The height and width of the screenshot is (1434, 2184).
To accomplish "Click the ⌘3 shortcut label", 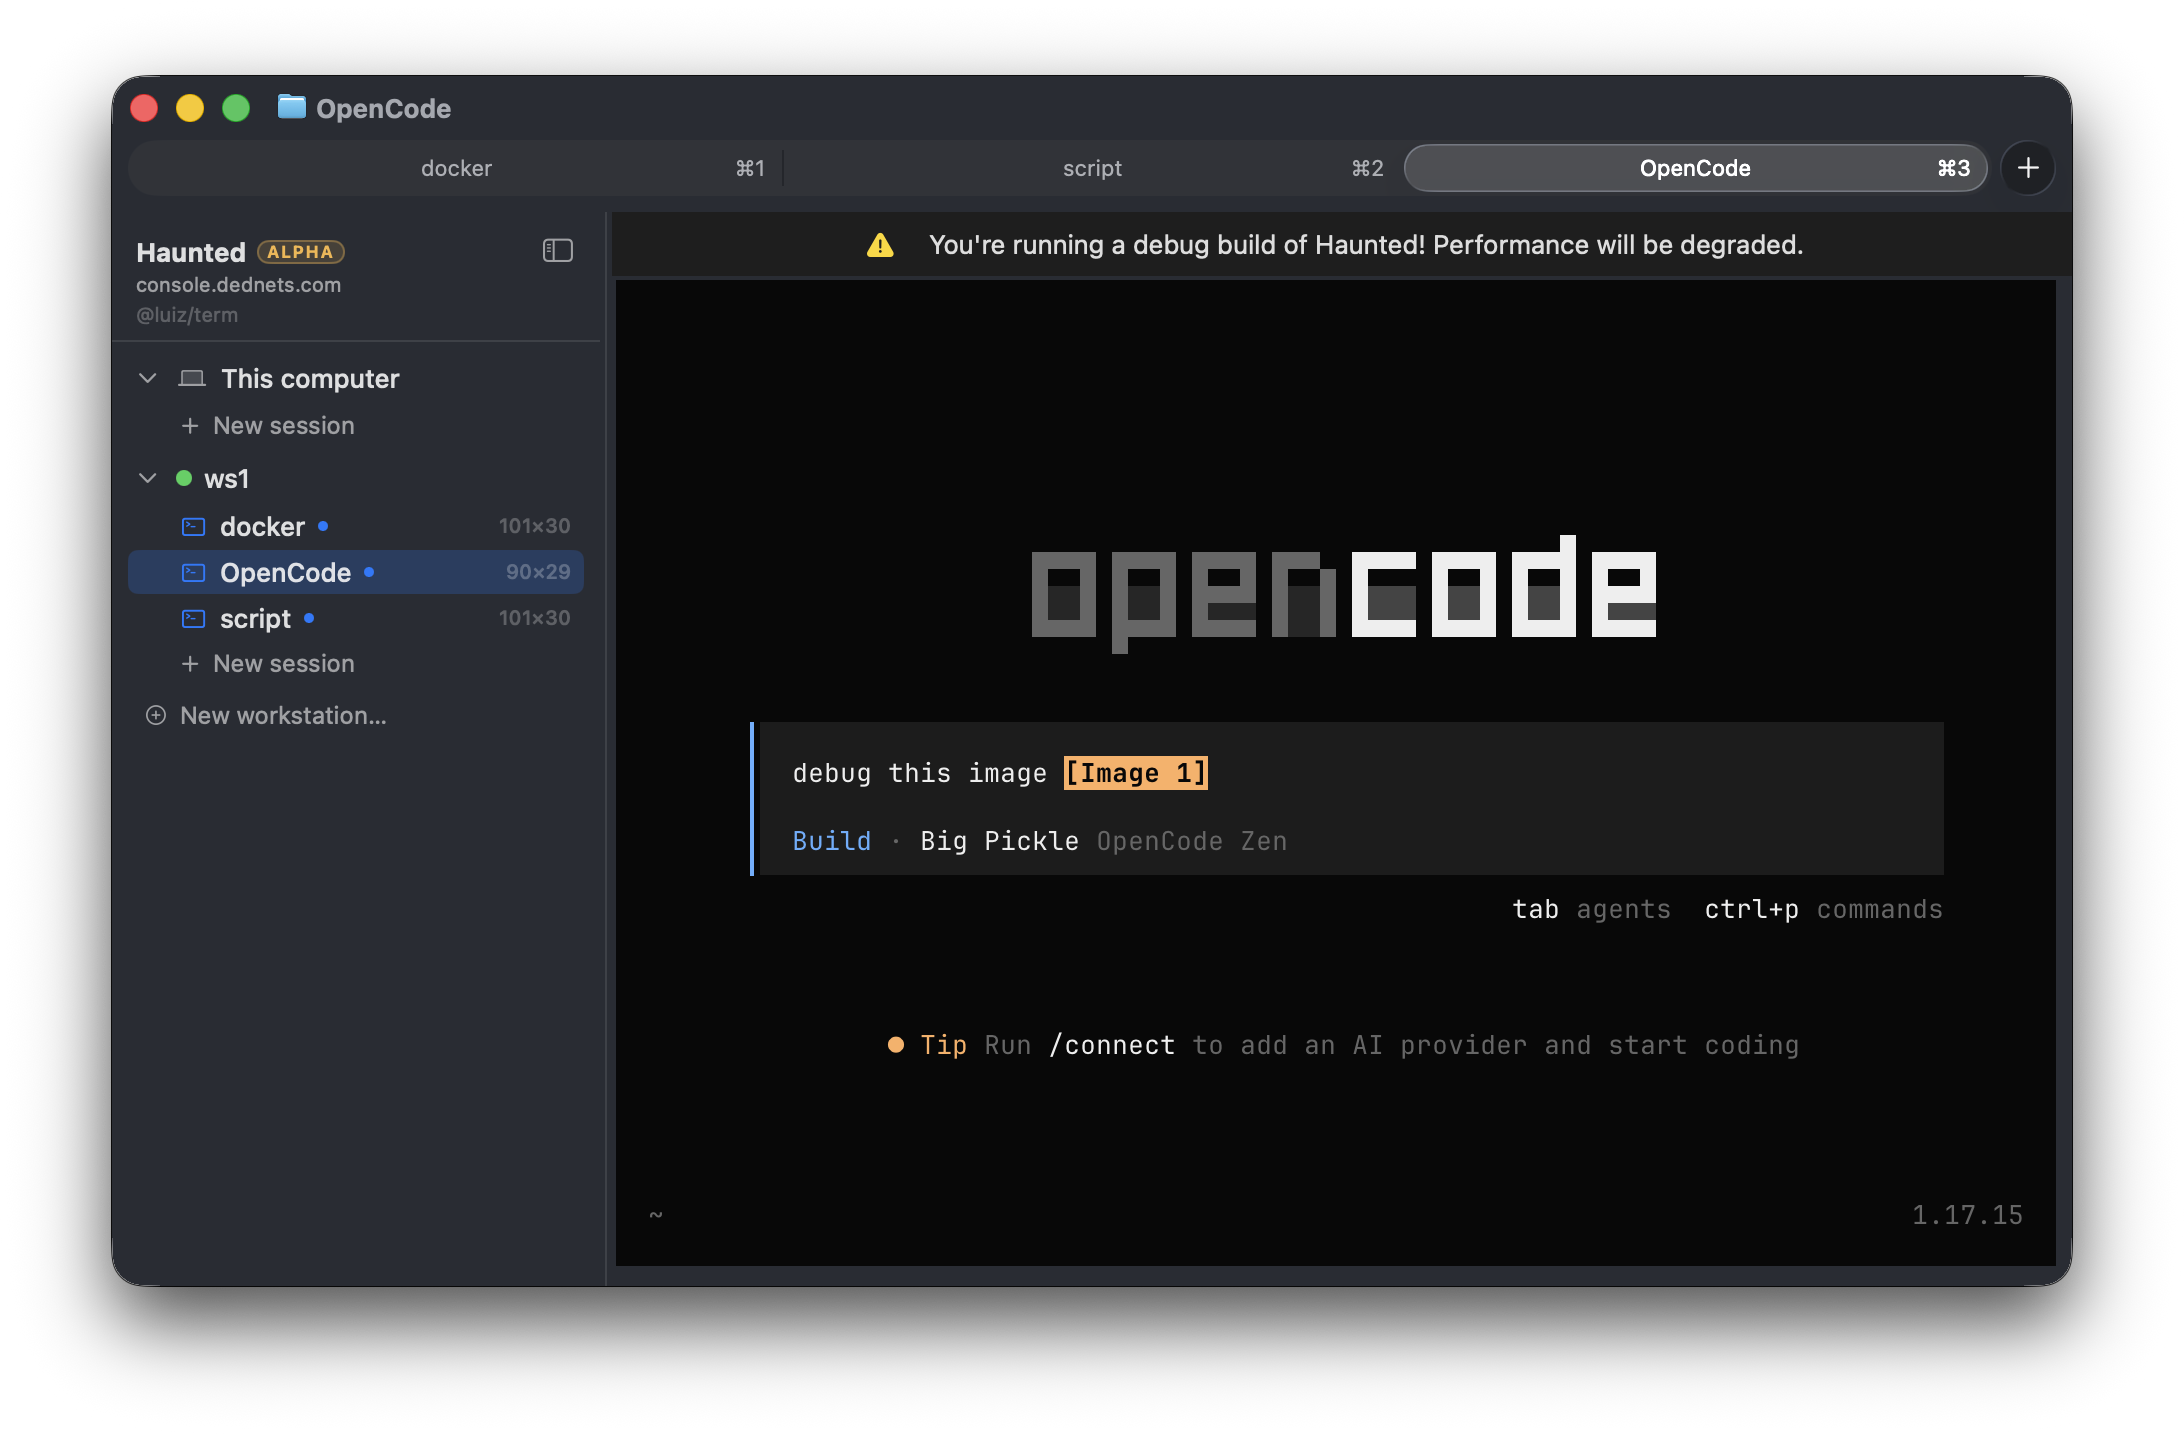I will tap(1953, 168).
